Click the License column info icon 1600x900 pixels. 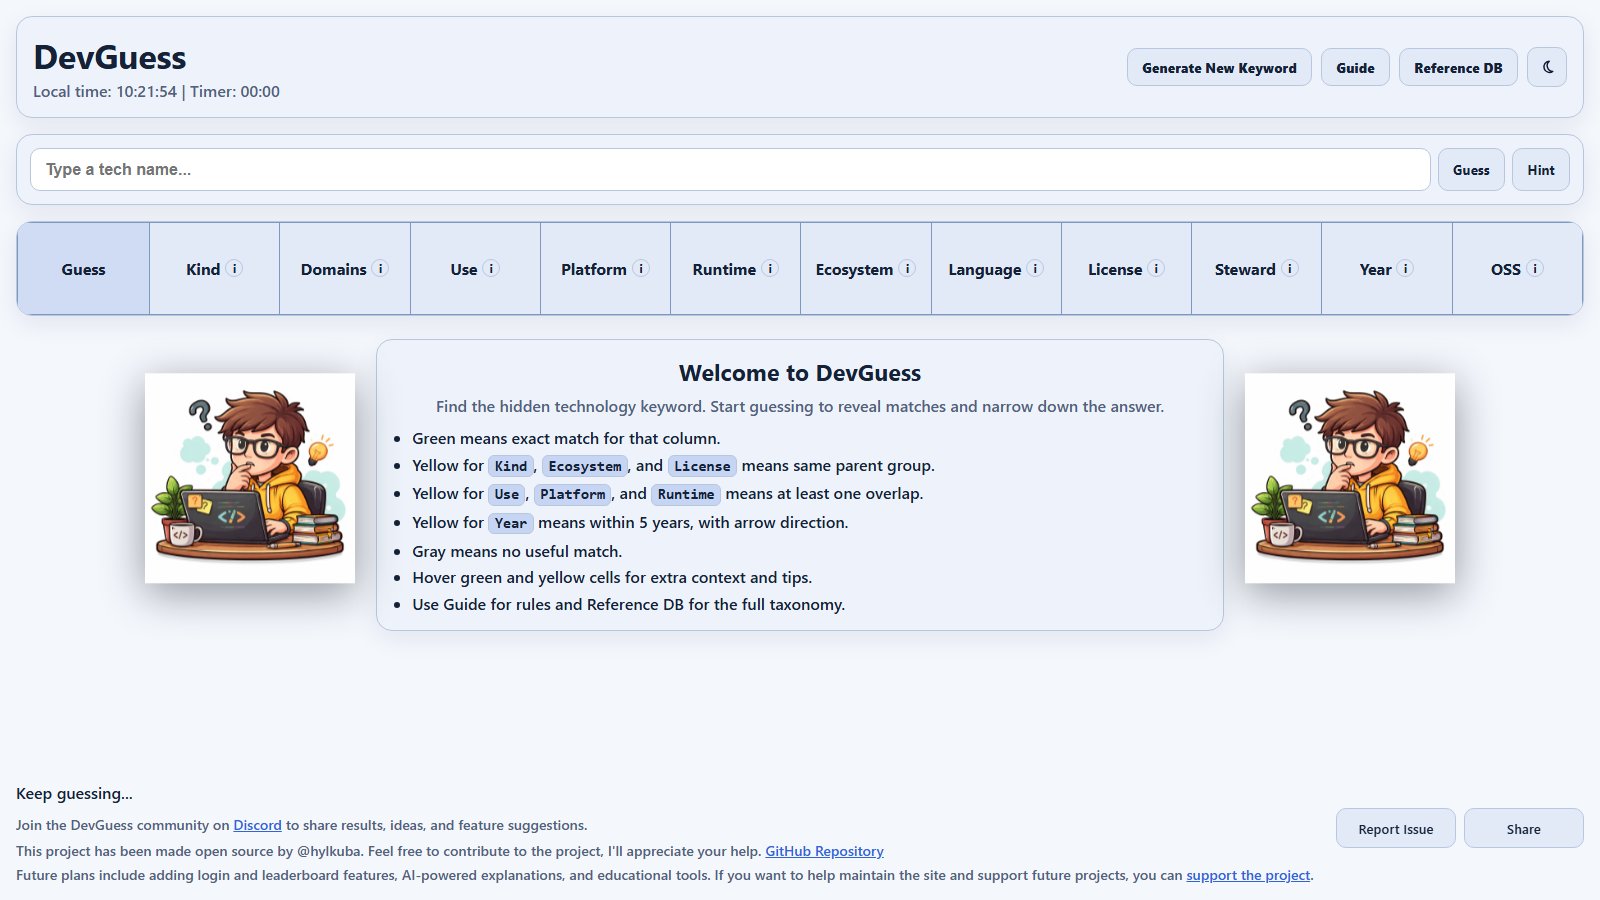(x=1156, y=268)
